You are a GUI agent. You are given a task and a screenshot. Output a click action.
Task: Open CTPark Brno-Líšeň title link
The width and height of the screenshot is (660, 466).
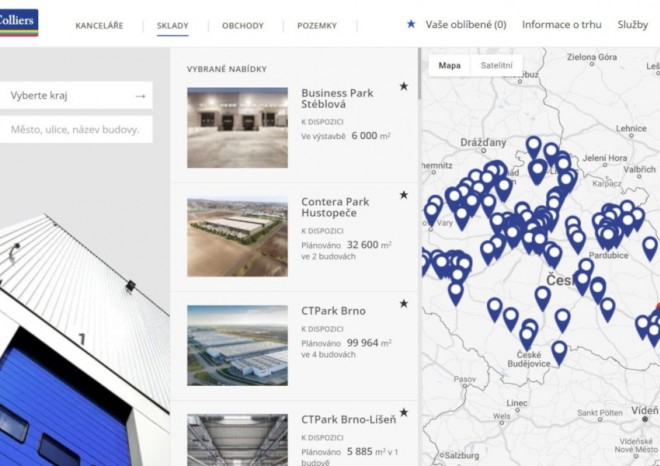(x=349, y=420)
